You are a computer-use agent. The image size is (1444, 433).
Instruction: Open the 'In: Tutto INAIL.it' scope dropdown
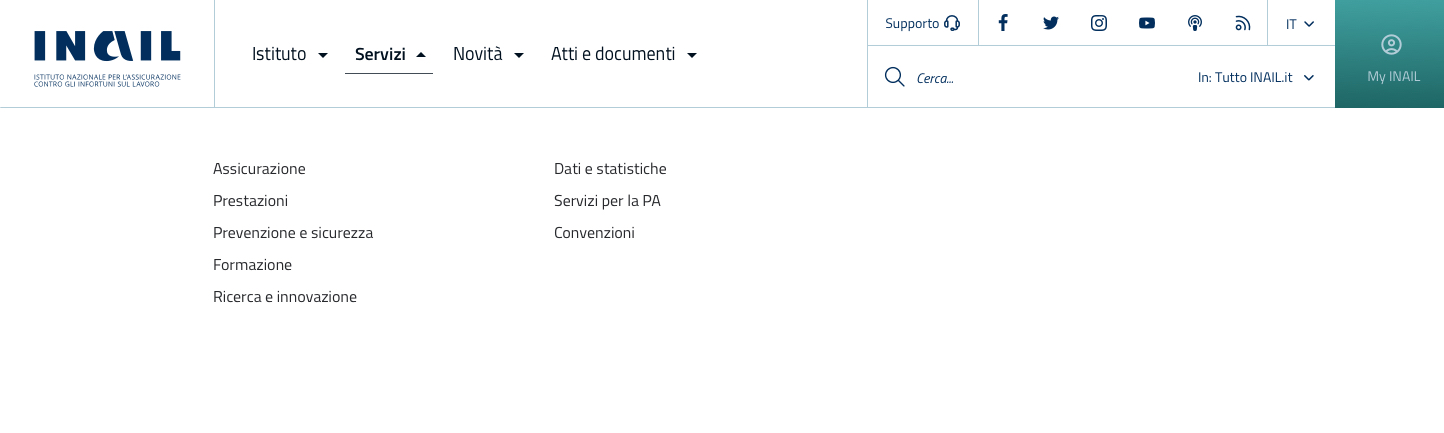click(x=1256, y=77)
